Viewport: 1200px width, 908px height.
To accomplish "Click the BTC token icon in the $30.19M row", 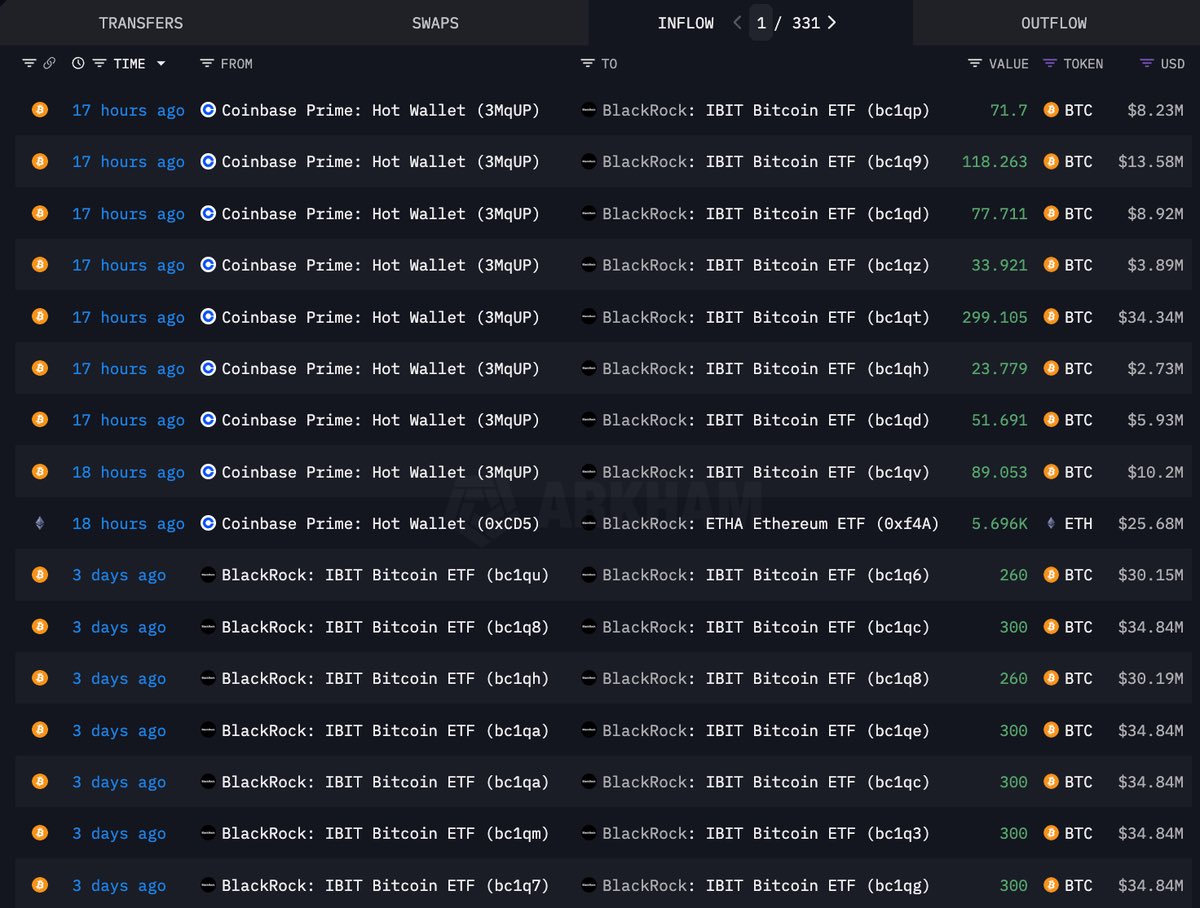I will (x=1051, y=678).
